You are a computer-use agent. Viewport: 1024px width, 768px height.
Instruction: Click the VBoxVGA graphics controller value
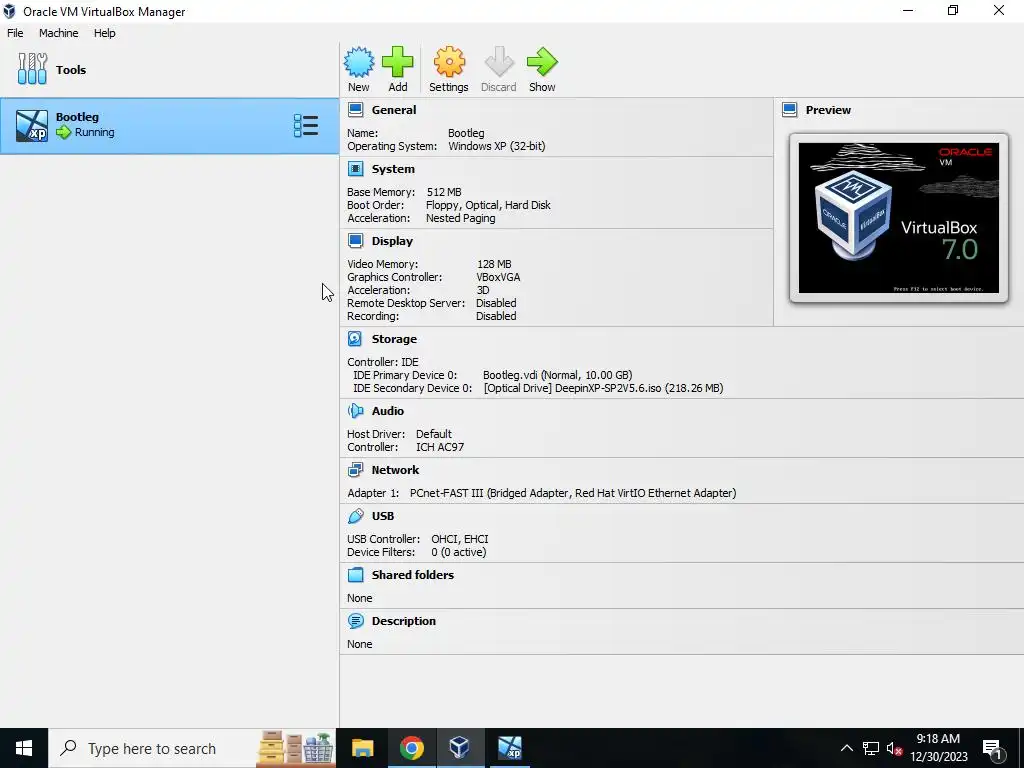(498, 277)
